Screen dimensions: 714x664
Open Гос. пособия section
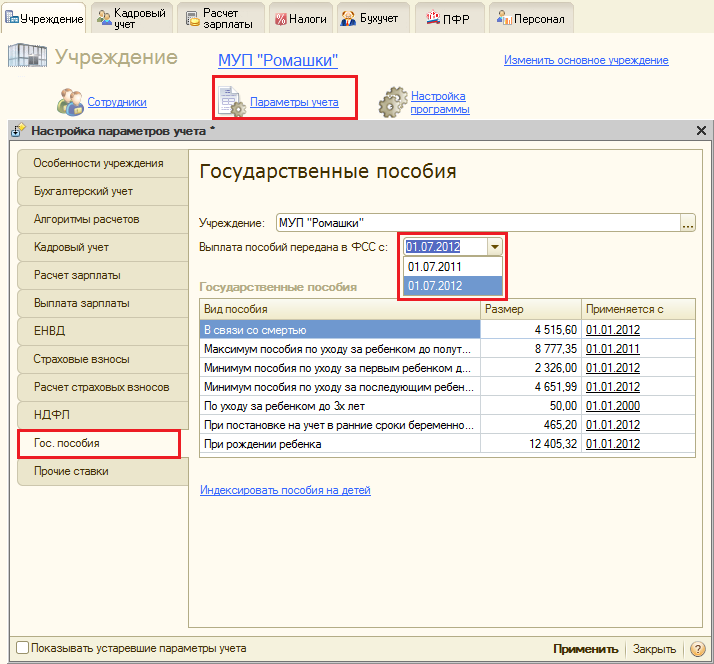point(99,444)
